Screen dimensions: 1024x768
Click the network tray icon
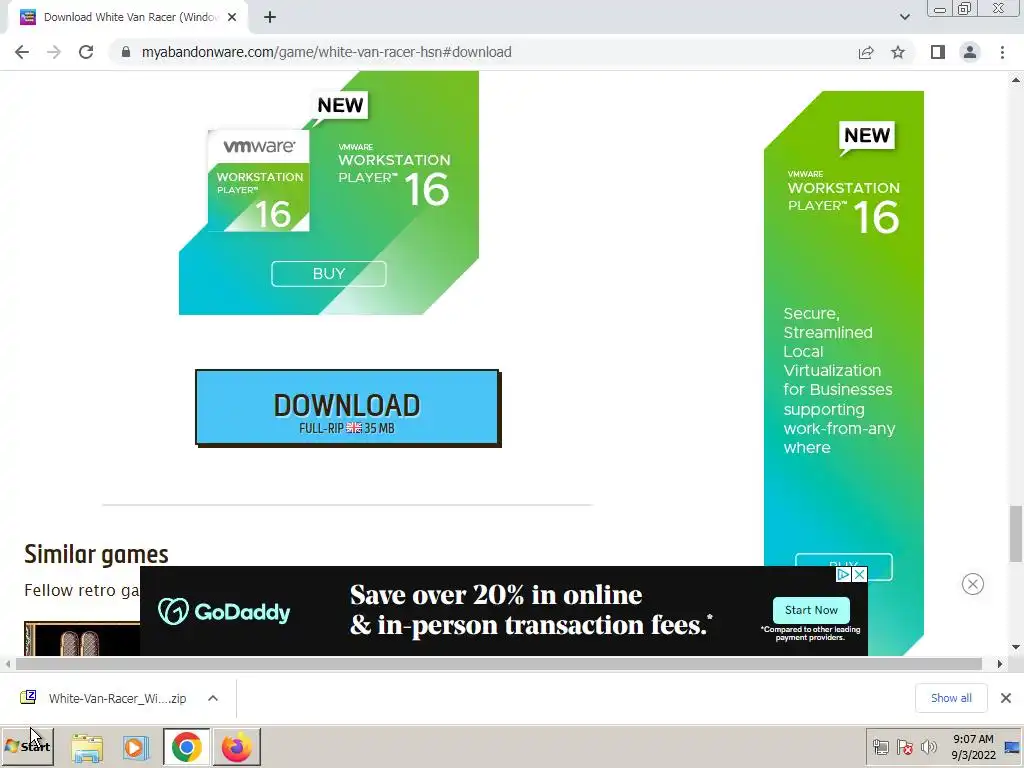tap(880, 747)
